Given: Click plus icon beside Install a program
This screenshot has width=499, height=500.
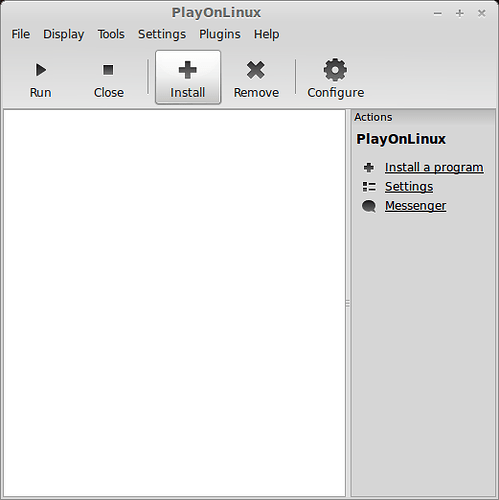Looking at the screenshot, I should (369, 167).
